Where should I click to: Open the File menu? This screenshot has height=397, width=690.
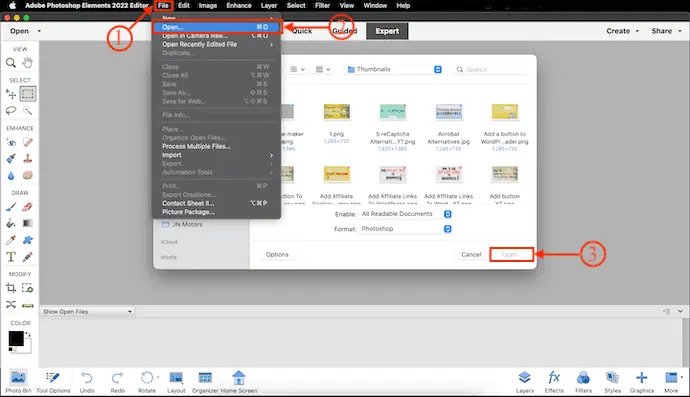coord(163,6)
